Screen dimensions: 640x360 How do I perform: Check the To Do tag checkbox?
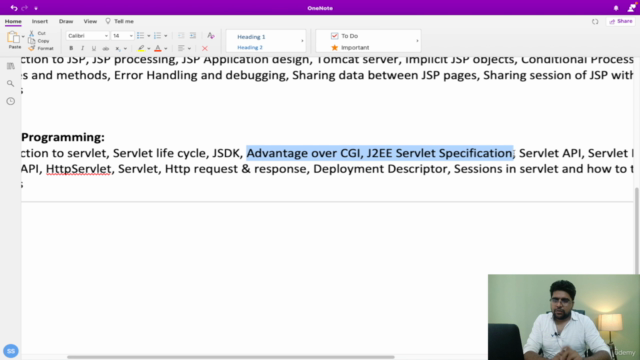[335, 36]
